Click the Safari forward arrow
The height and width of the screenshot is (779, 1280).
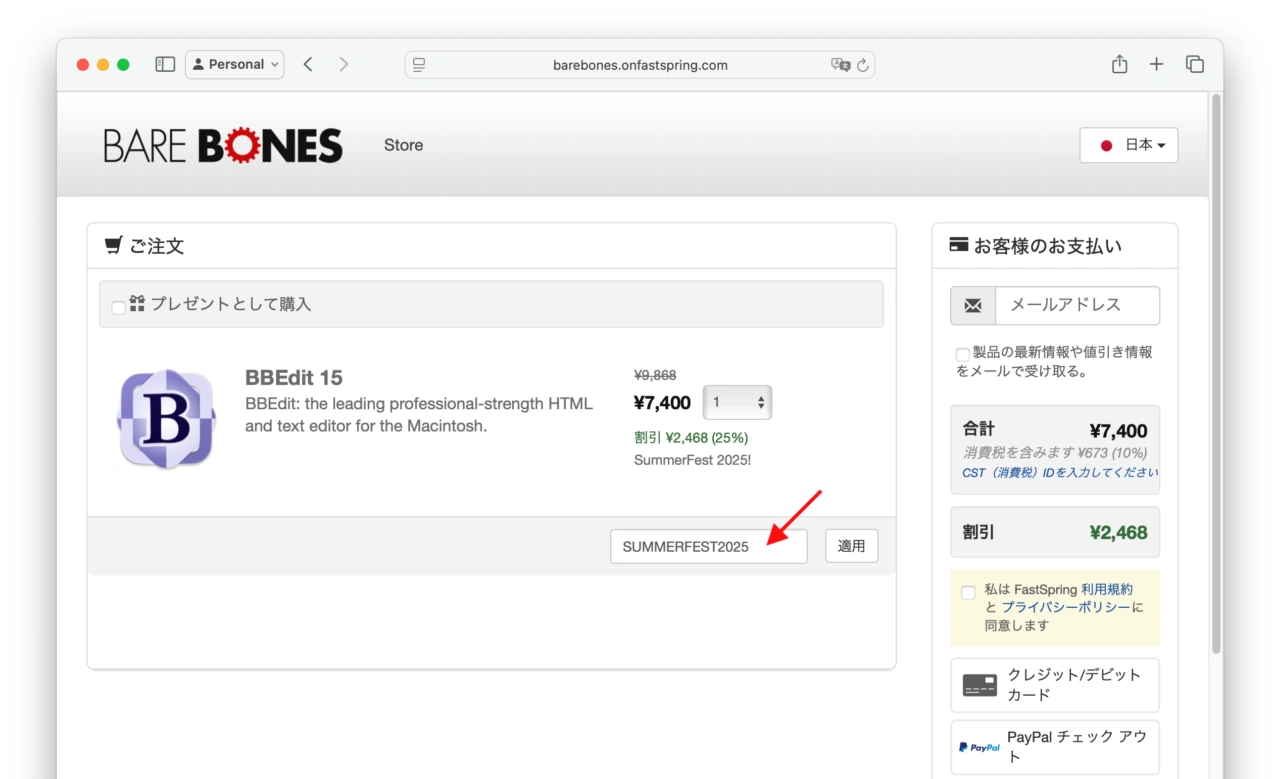point(344,64)
